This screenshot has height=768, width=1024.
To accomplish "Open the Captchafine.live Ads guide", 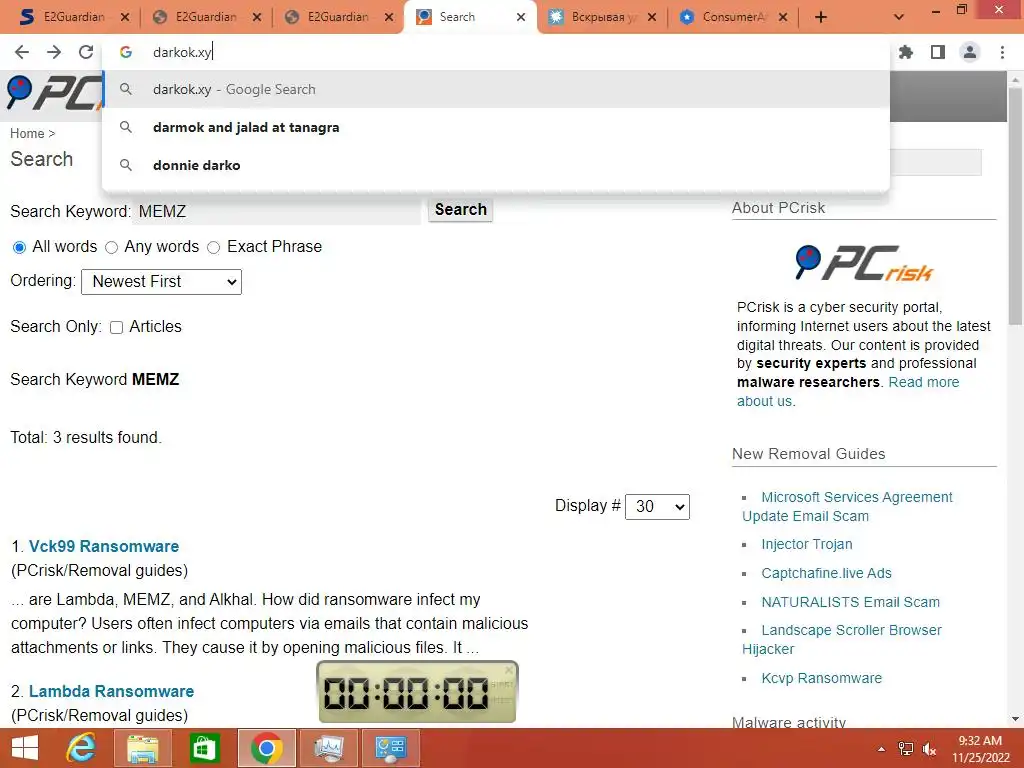I will point(826,573).
